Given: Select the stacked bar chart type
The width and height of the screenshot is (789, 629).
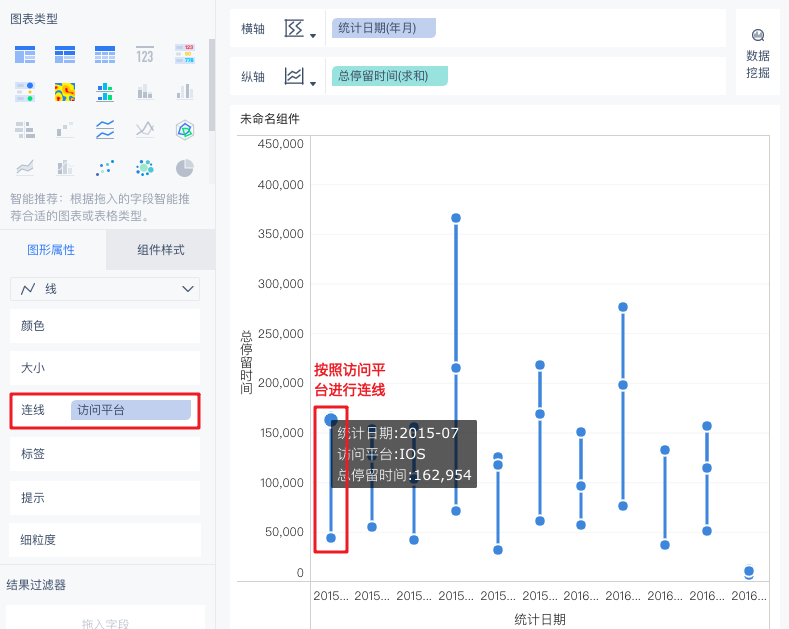Looking at the screenshot, I should click(x=145, y=92).
